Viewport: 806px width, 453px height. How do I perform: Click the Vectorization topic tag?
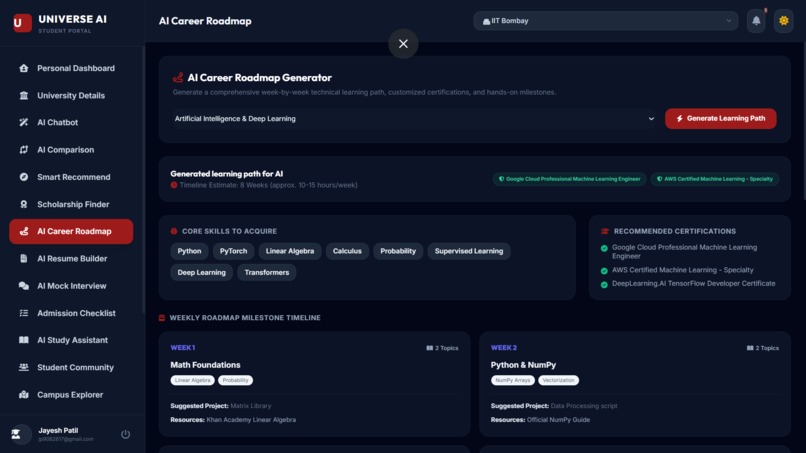558,380
